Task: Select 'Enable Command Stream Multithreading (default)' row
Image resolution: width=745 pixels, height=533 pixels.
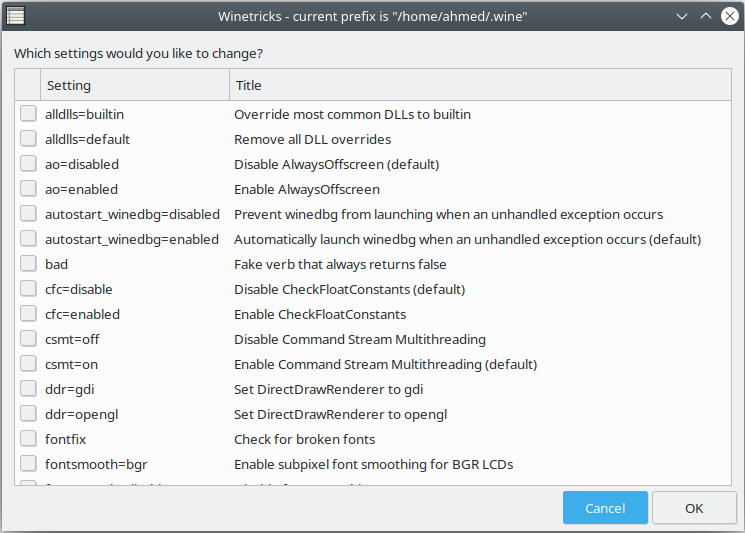Action: coord(385,364)
